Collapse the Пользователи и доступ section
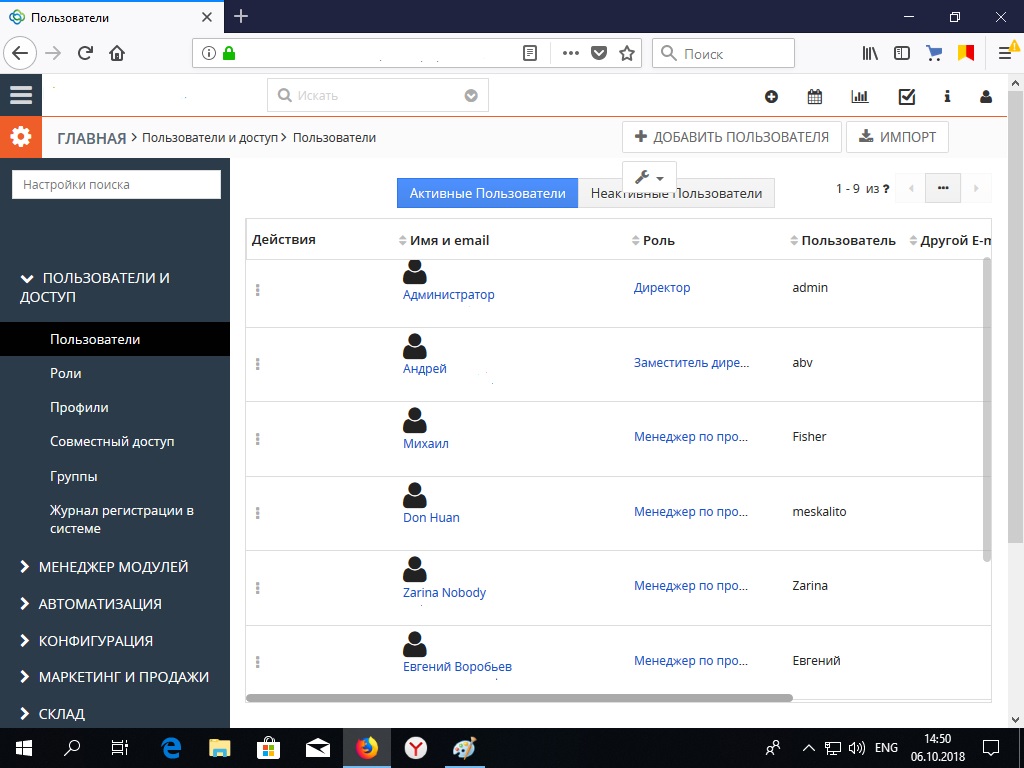 [x=95, y=287]
